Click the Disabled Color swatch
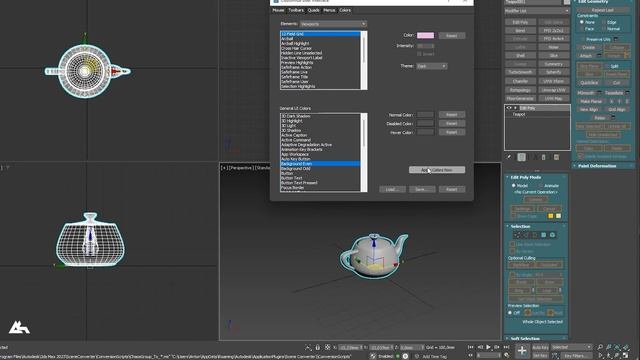The width and height of the screenshot is (640, 360). pyautogui.click(x=425, y=123)
